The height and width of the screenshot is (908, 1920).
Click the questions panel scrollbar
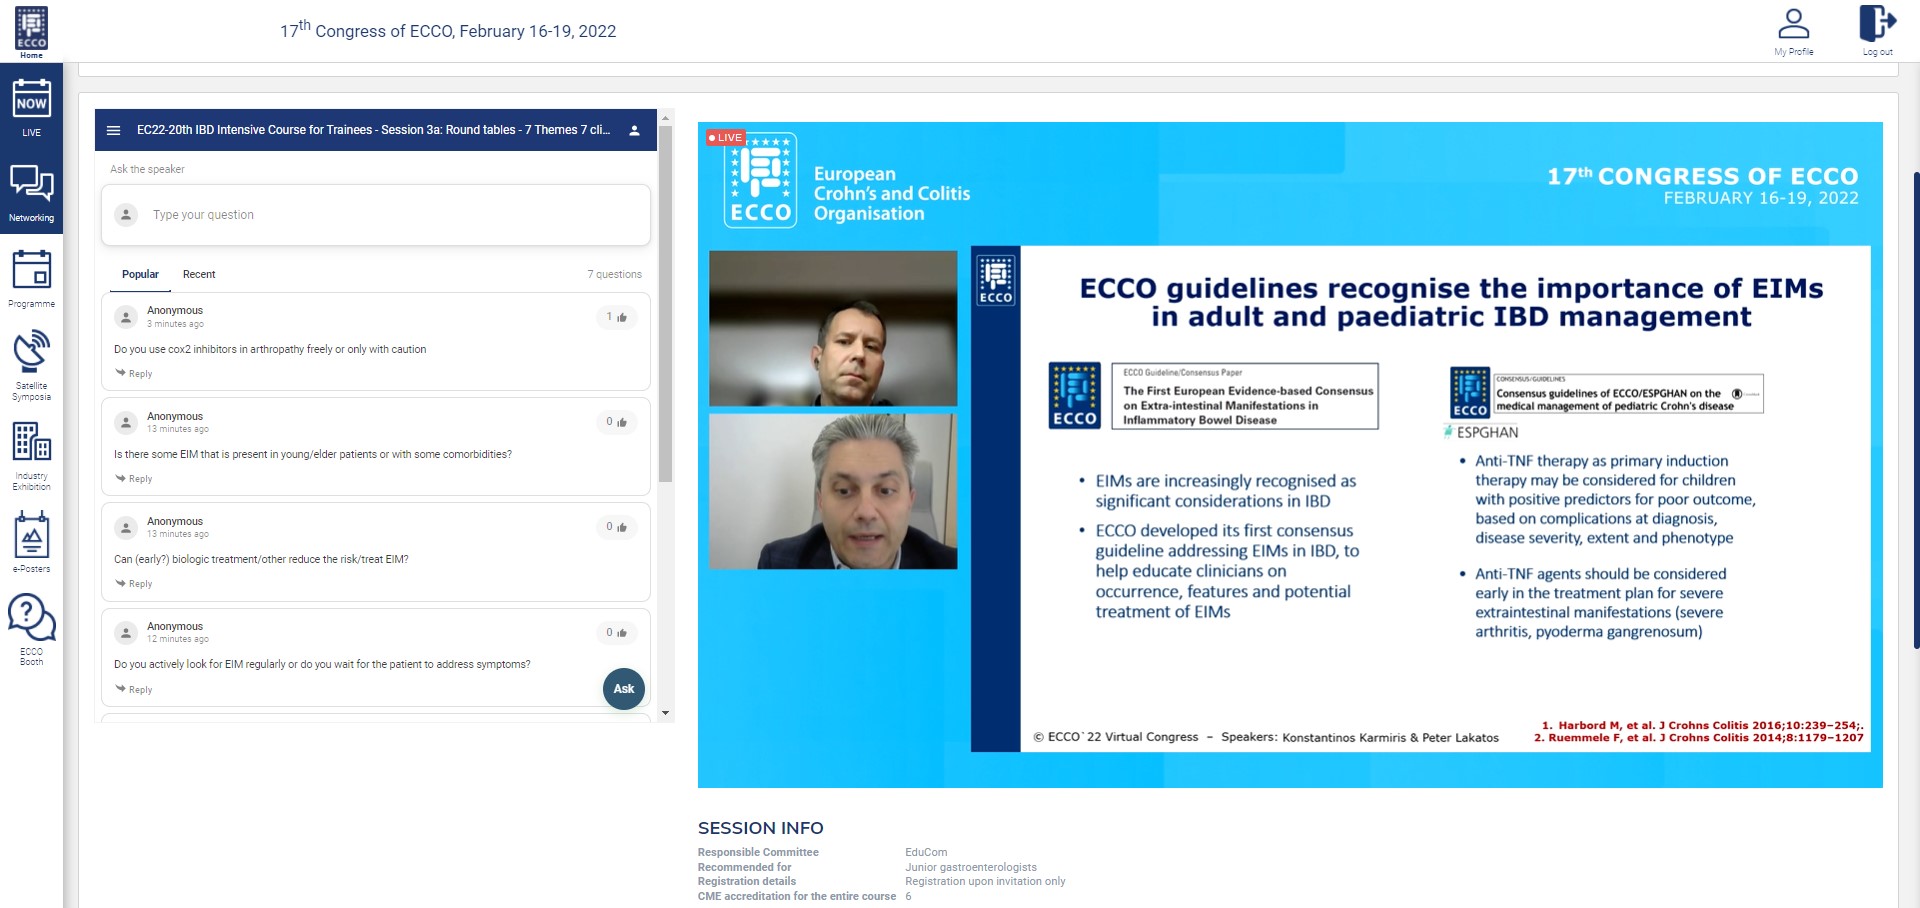pos(666,303)
